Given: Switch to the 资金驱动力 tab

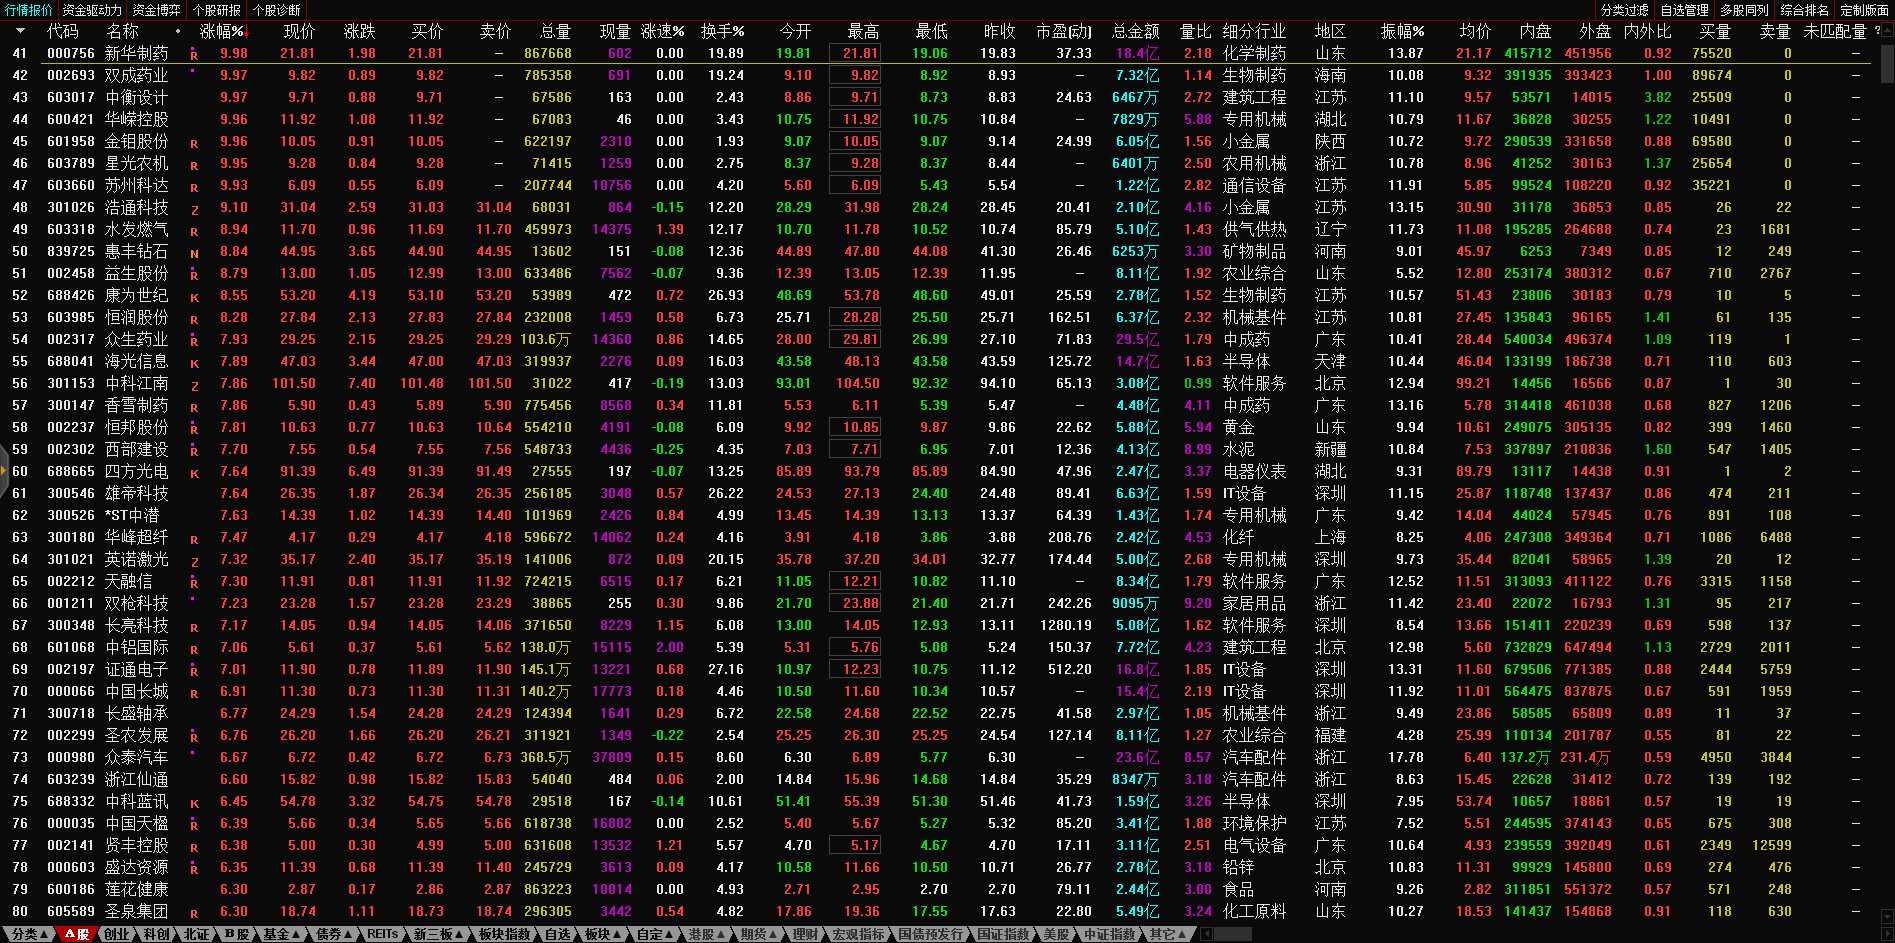Looking at the screenshot, I should point(92,10).
